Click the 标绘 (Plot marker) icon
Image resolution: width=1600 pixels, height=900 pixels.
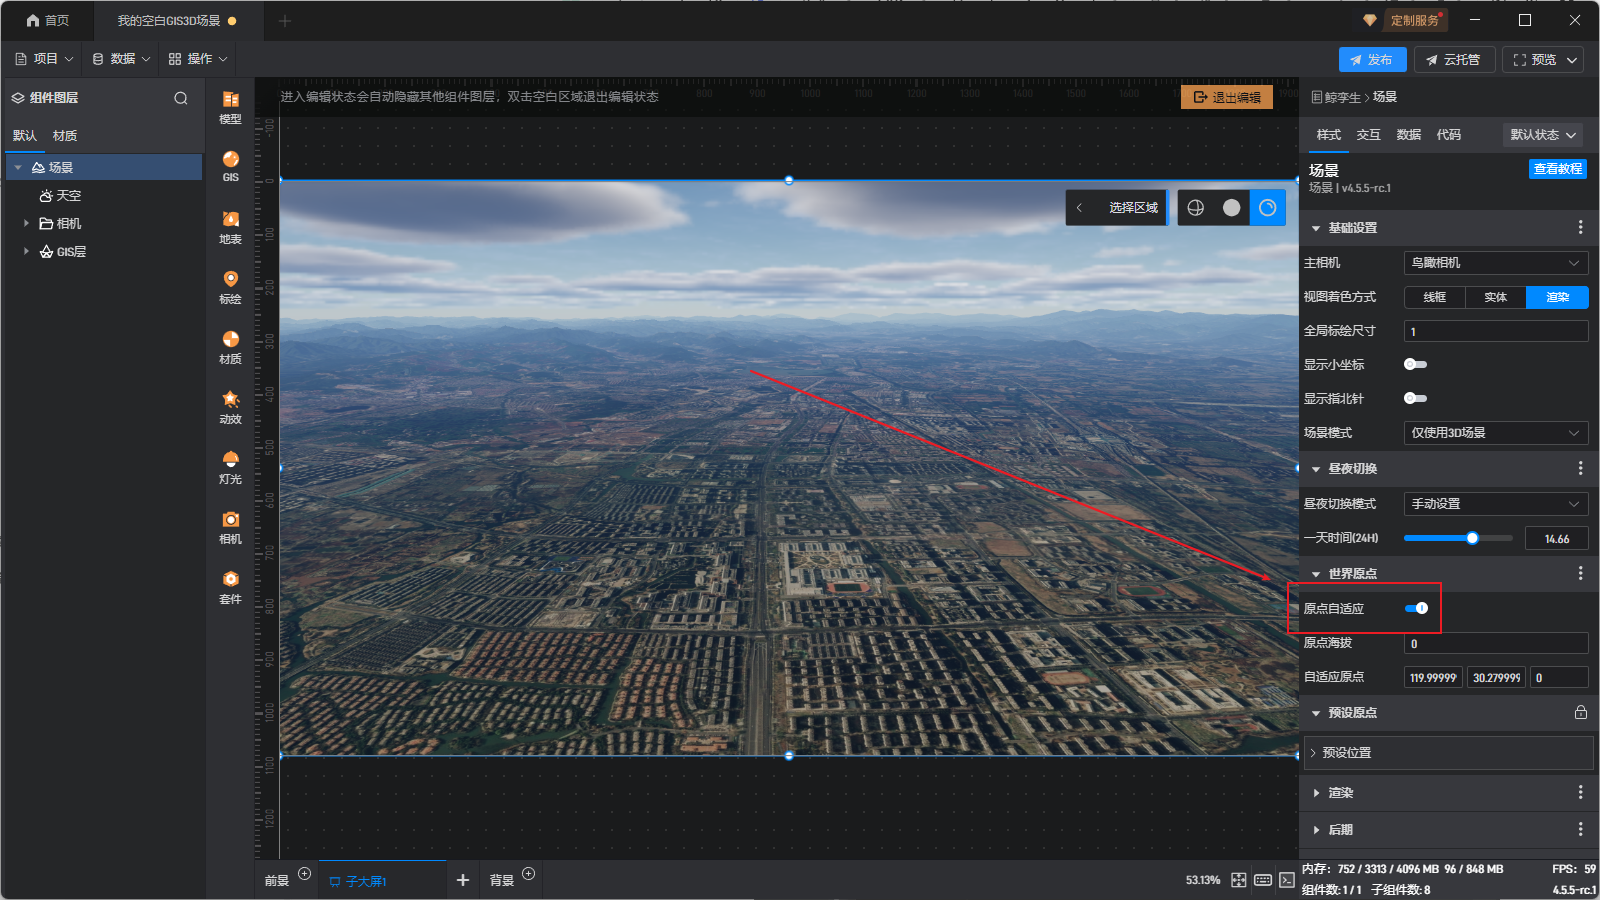click(x=230, y=286)
